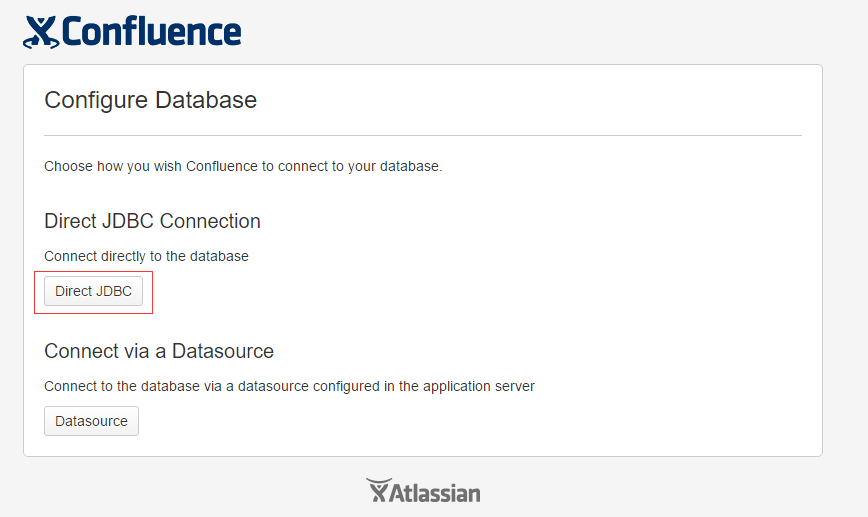
Task: Click the Configure Database page heading
Action: click(x=151, y=100)
